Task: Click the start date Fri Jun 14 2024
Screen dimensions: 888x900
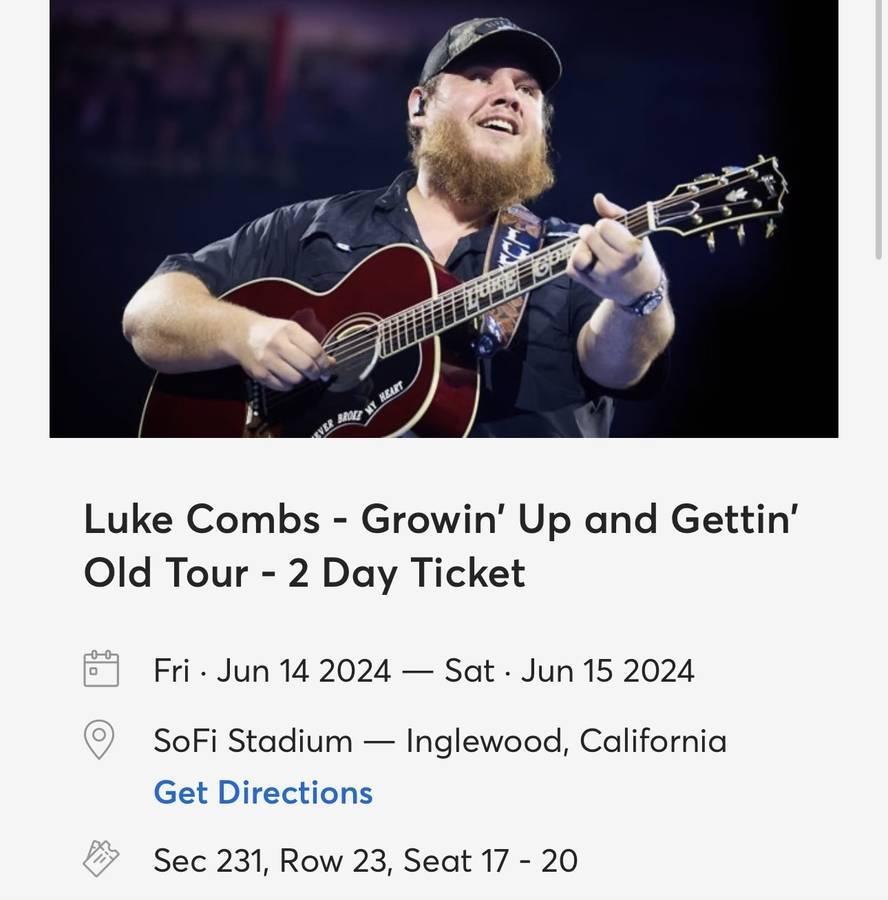Action: coord(272,670)
